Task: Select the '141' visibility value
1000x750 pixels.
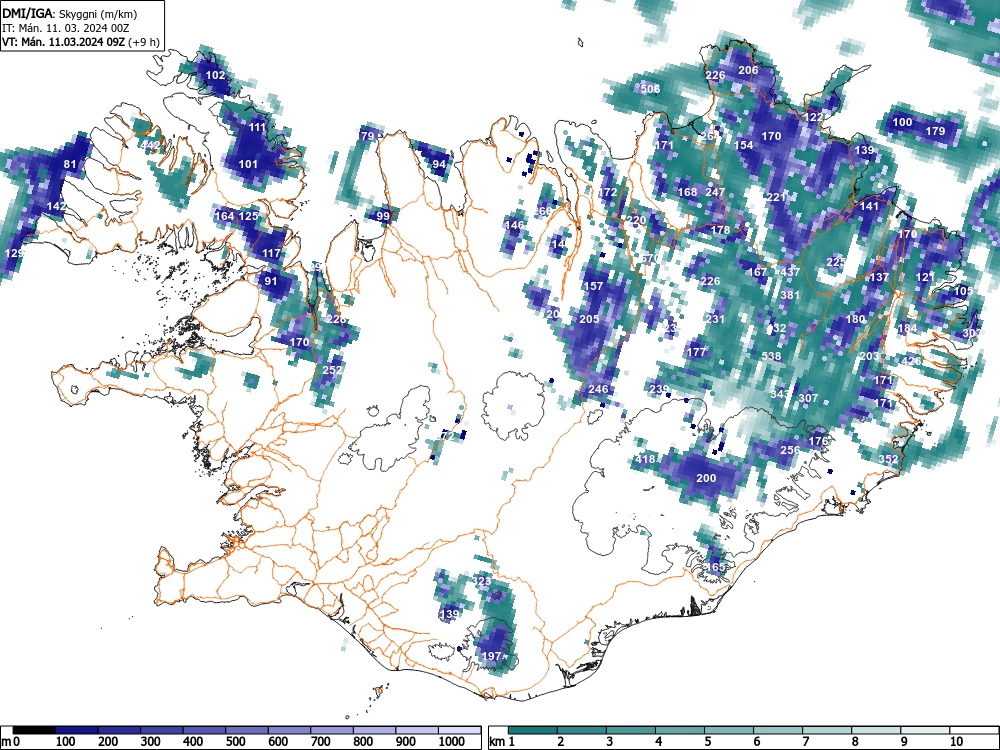Action: click(x=870, y=206)
